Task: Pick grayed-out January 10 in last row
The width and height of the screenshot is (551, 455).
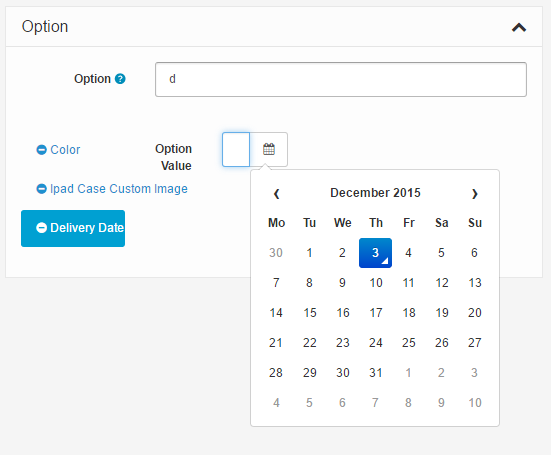Action: 474,403
